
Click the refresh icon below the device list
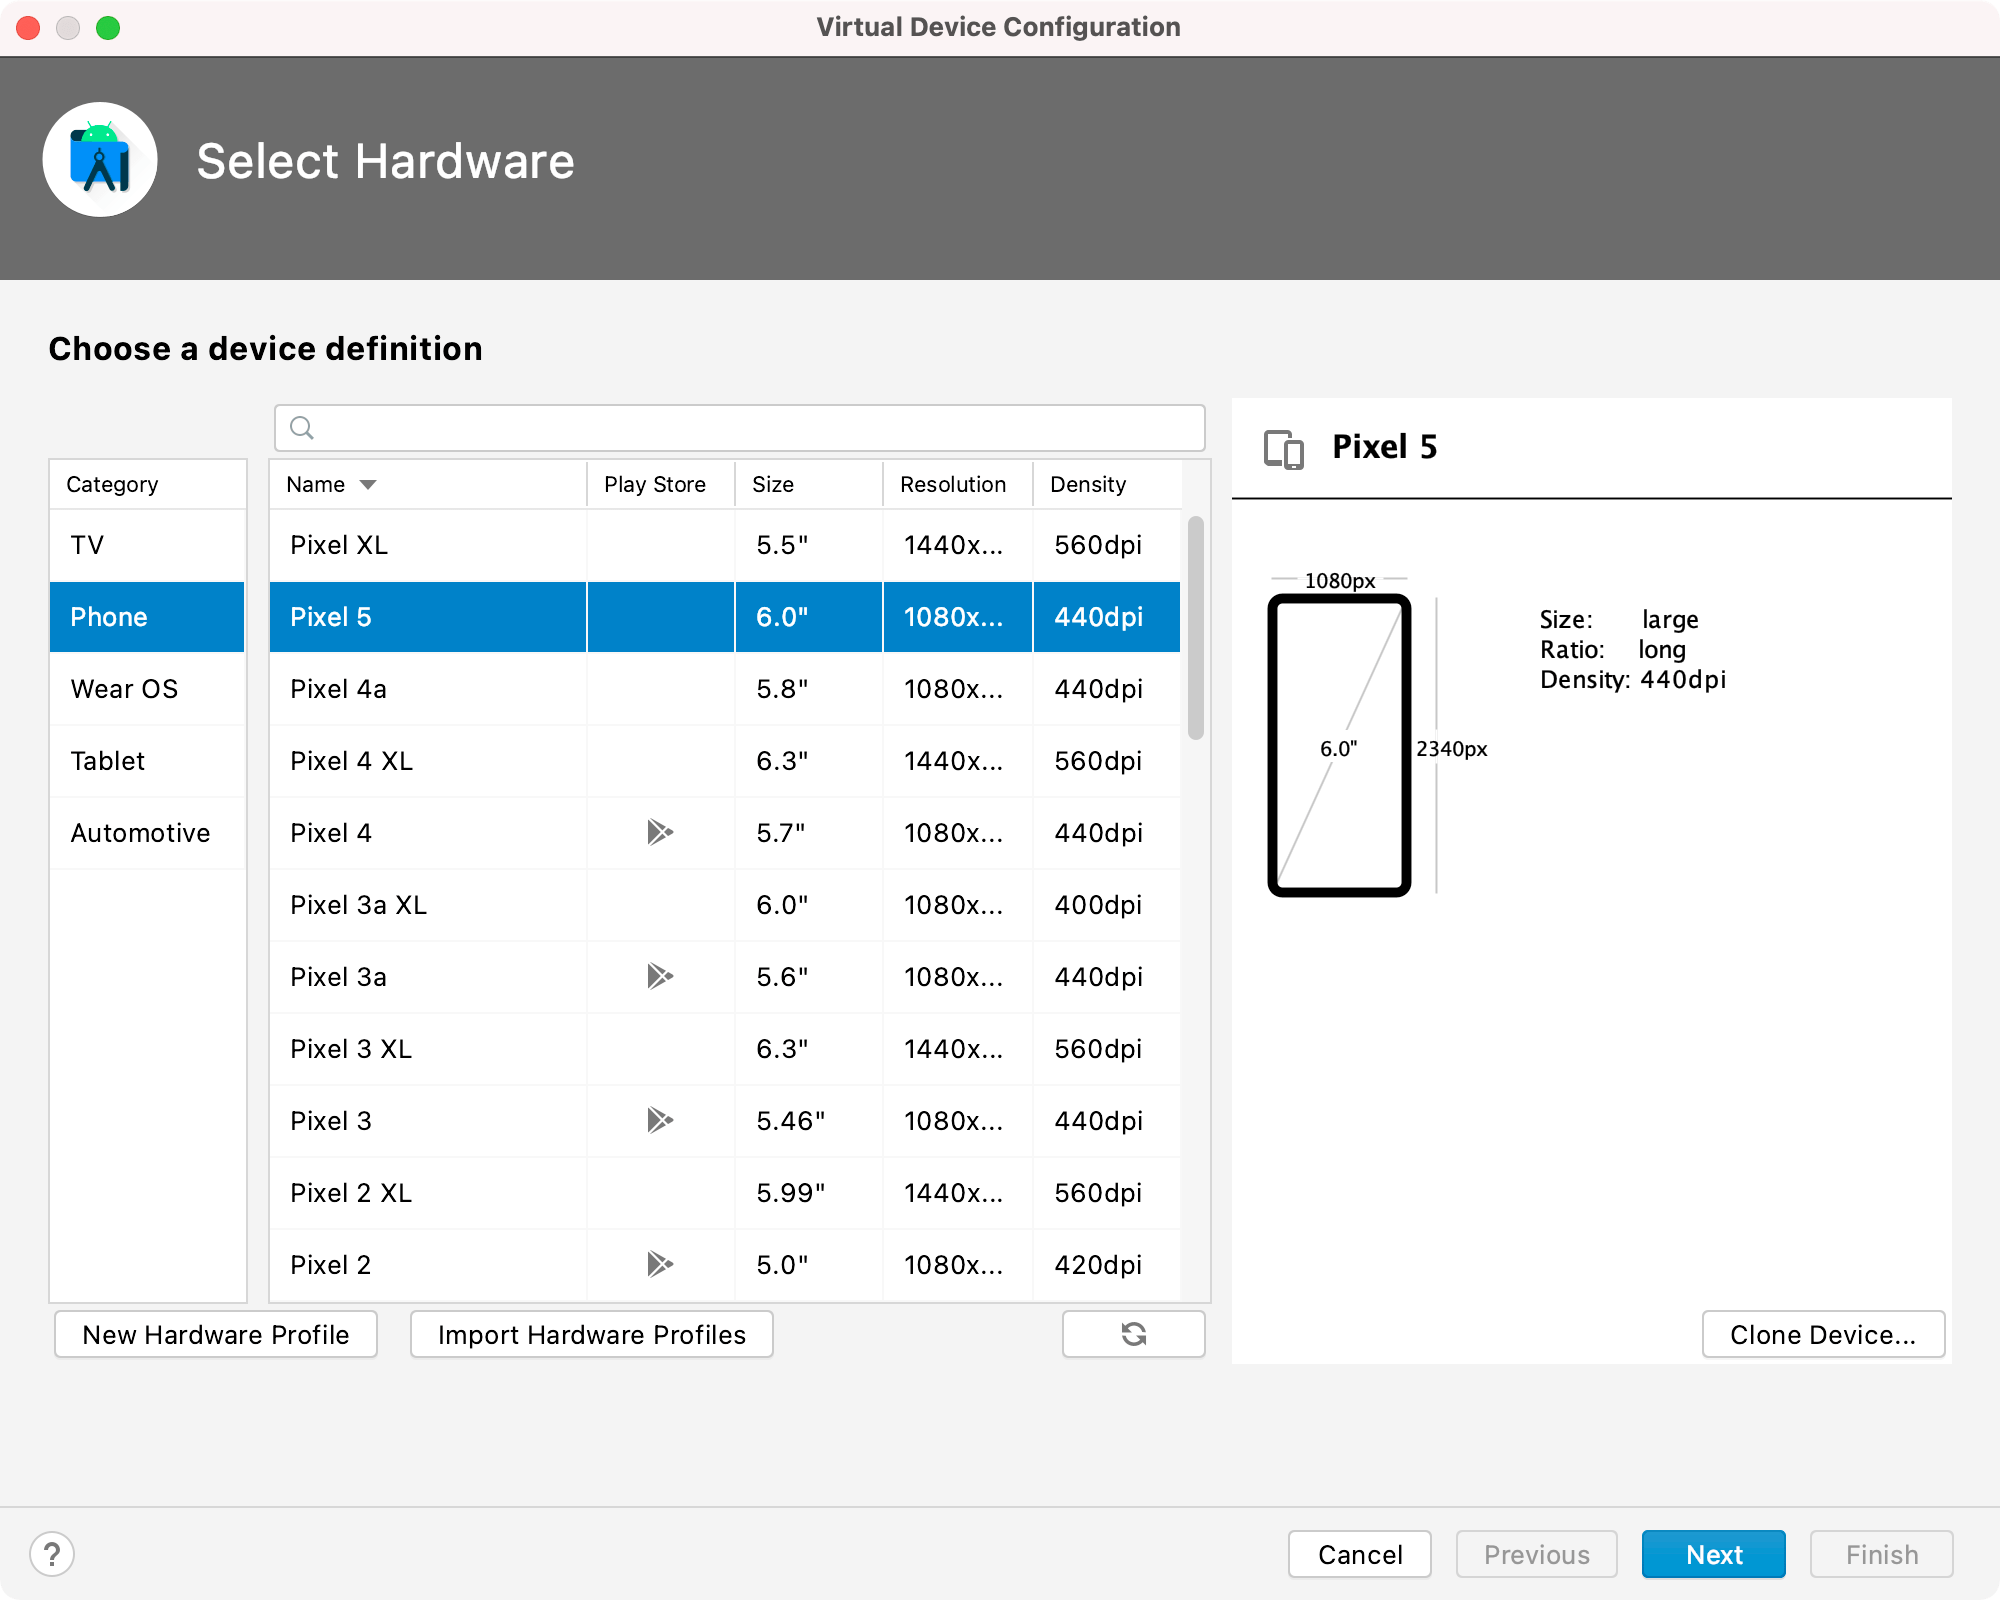[x=1133, y=1334]
